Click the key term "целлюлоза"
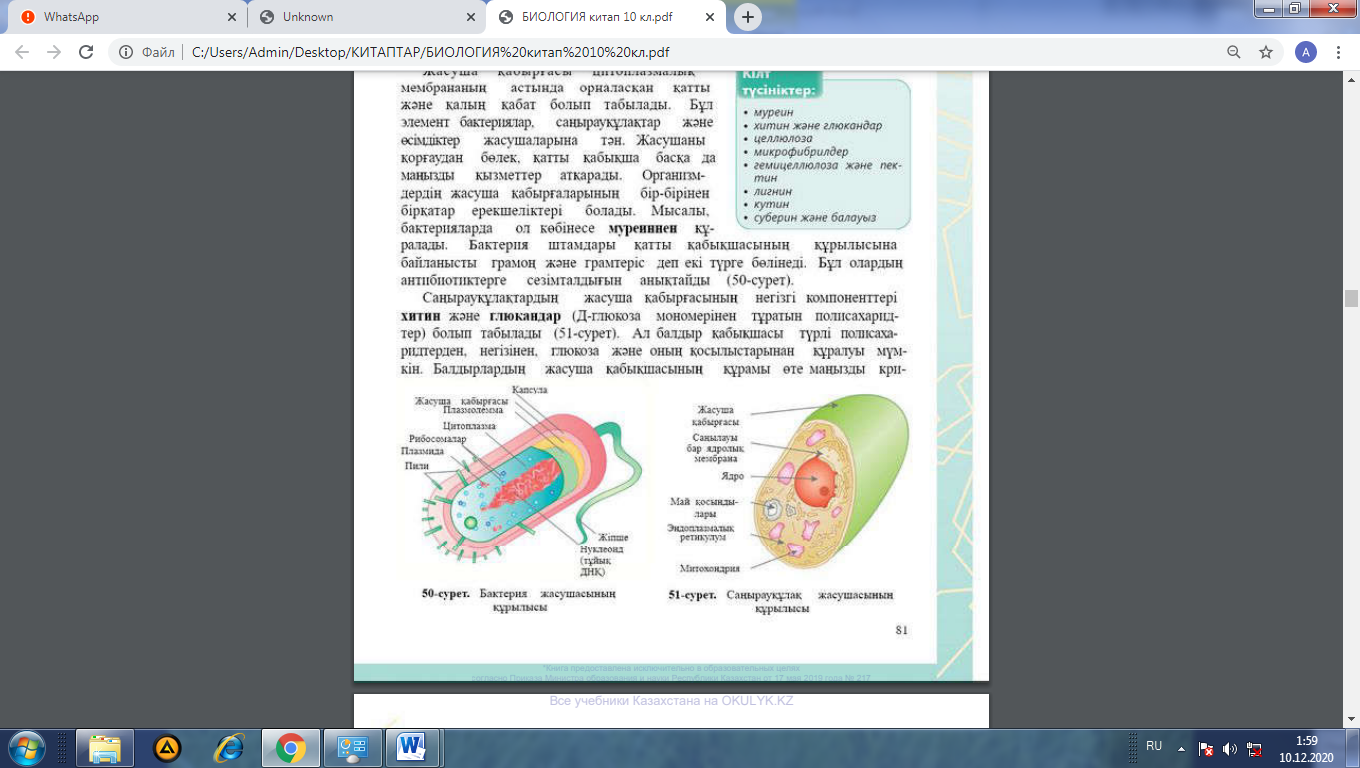Screen dimensions: 1360x768 pos(784,138)
